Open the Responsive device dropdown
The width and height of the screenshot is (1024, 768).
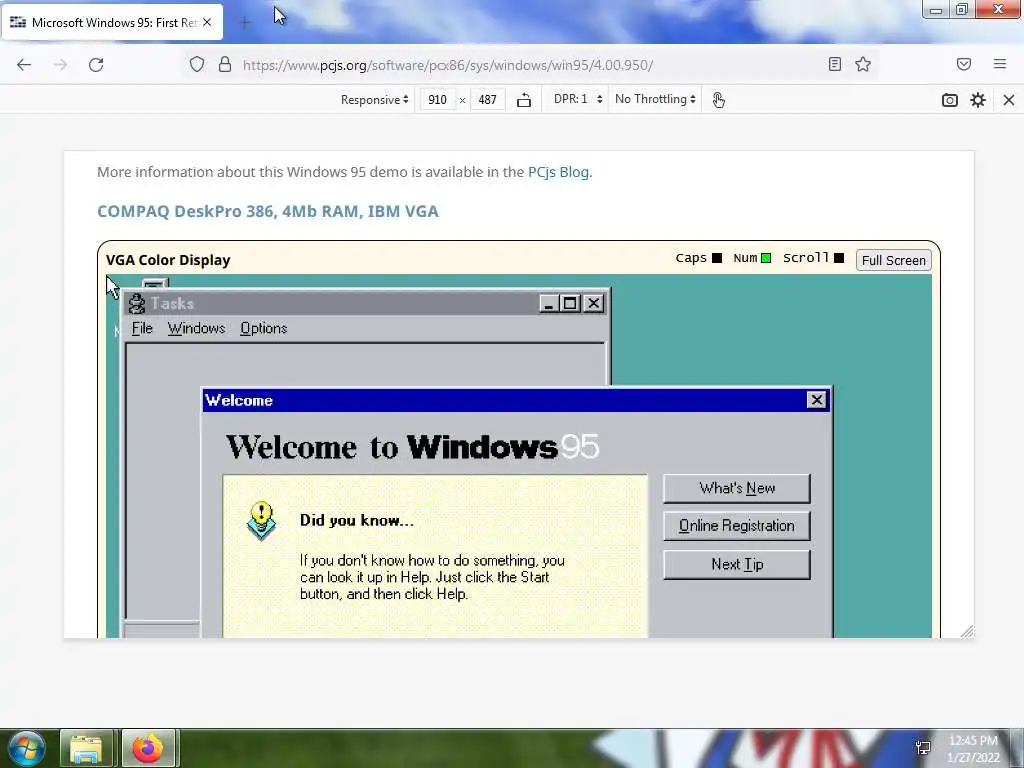(x=374, y=100)
